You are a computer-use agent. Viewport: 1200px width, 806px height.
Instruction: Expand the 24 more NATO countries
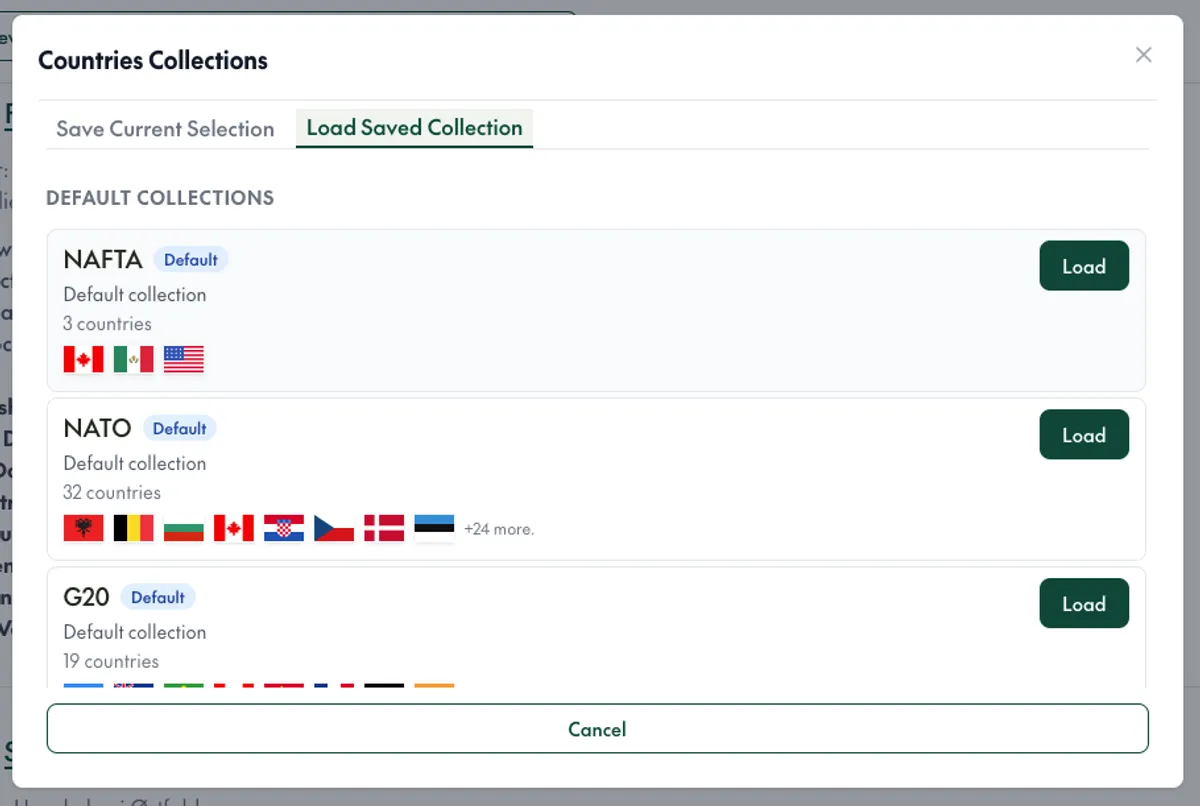[499, 528]
